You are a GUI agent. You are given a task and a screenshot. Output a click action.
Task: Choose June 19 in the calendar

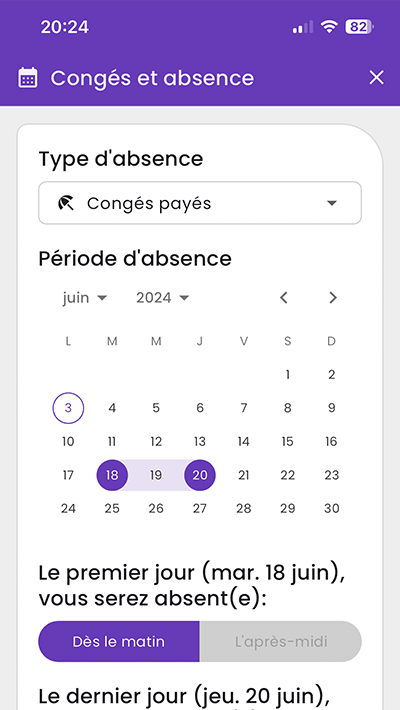pyautogui.click(x=156, y=475)
